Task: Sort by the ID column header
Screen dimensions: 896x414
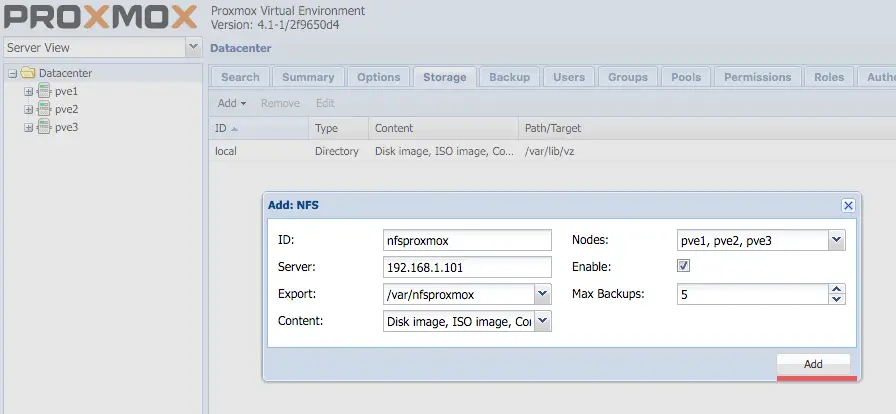Action: click(259, 128)
